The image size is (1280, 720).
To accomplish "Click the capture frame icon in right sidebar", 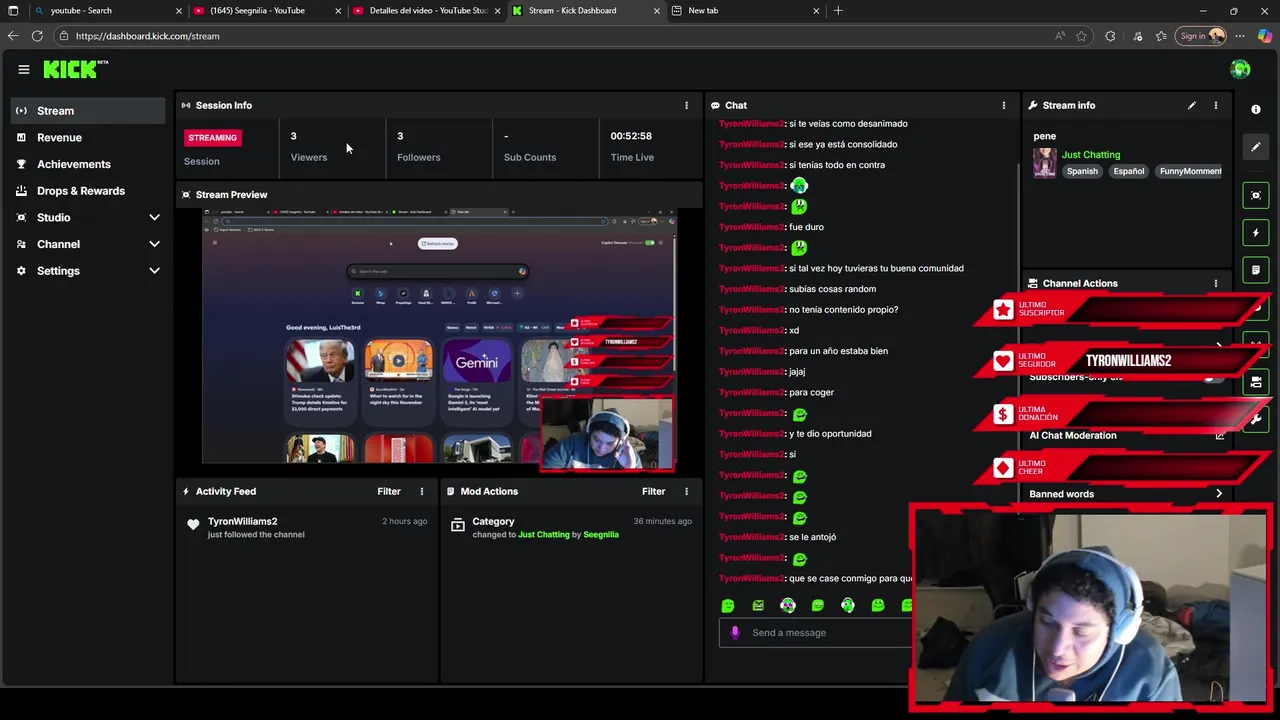I will coord(1256,195).
